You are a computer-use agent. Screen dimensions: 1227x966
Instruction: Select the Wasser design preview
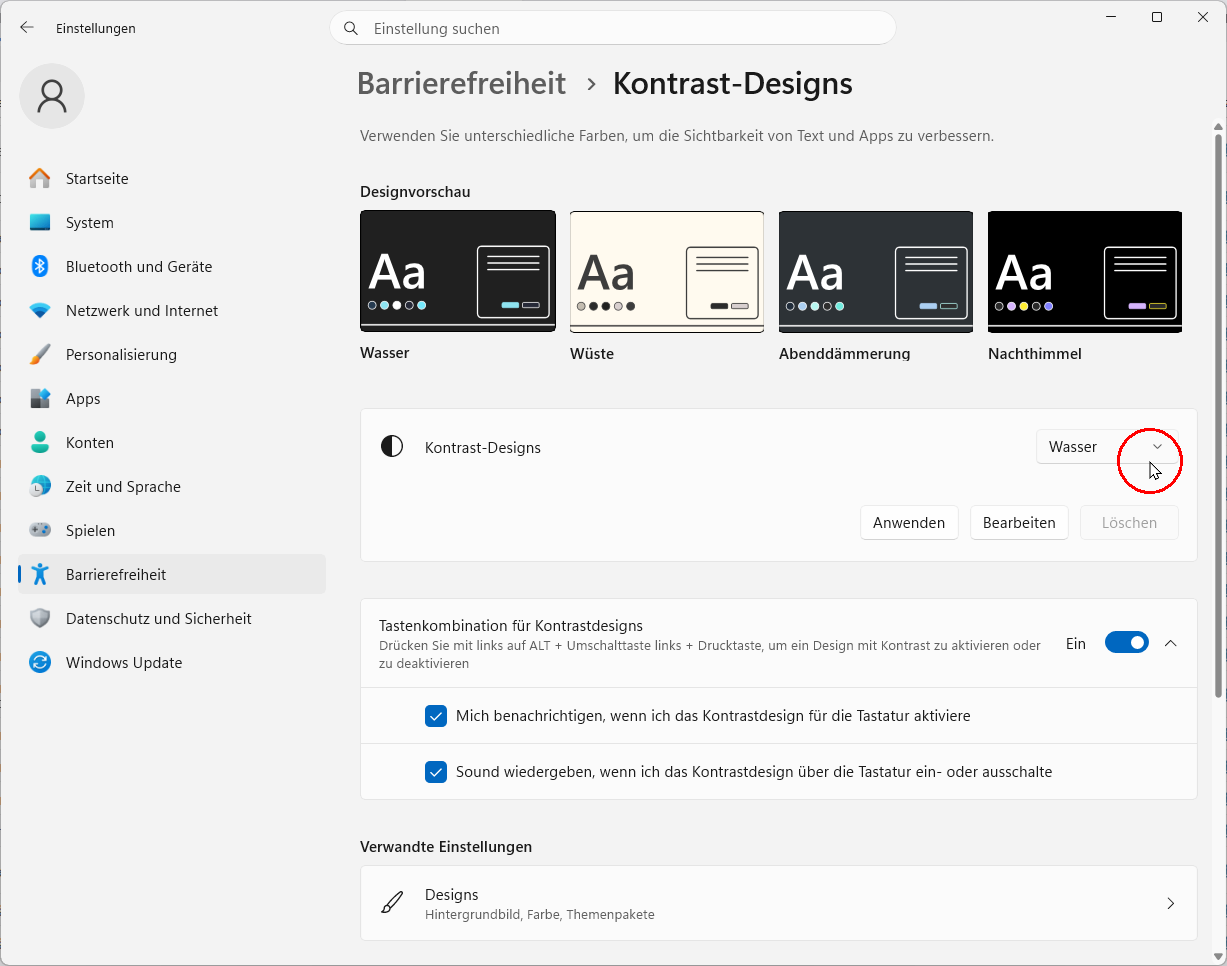(x=458, y=271)
